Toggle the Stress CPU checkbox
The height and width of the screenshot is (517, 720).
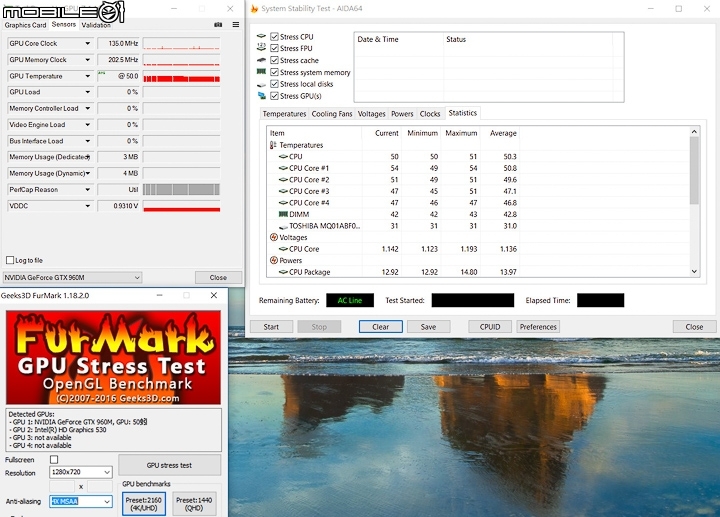click(x=275, y=36)
